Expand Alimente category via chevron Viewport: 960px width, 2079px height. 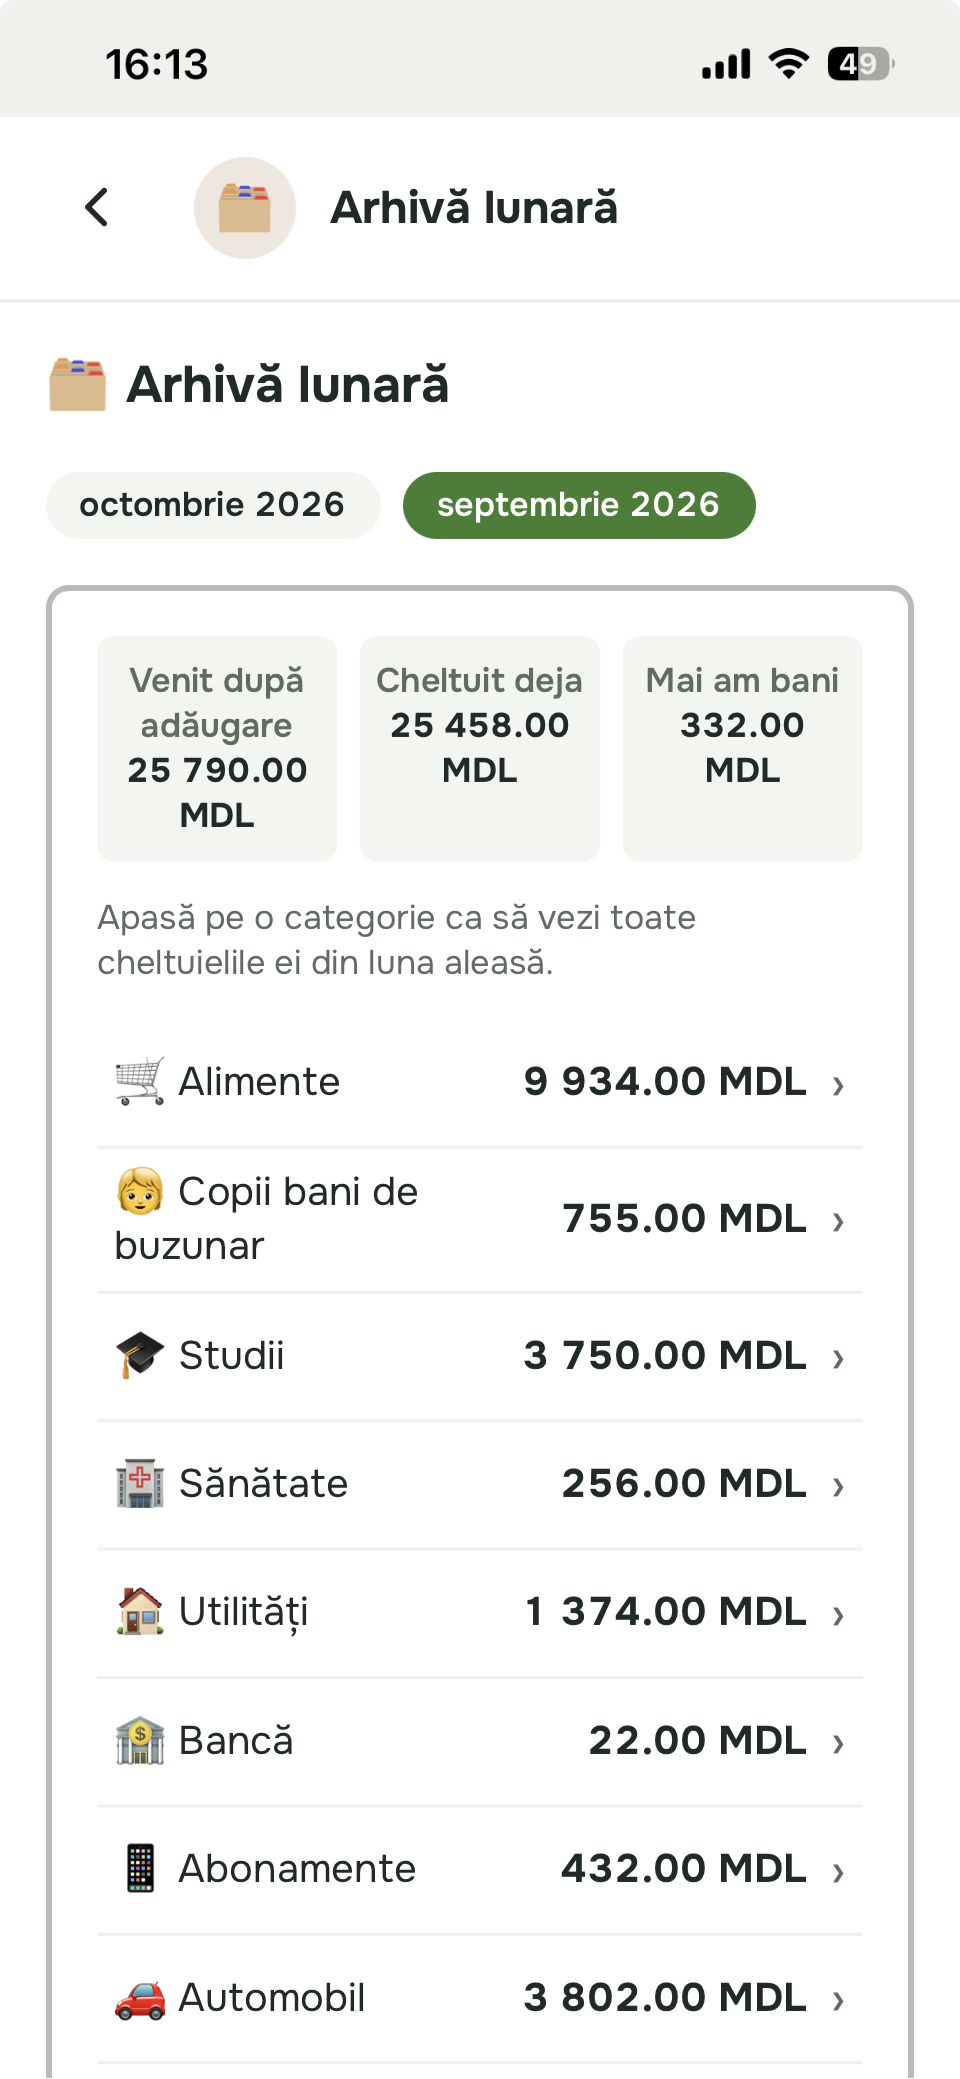(839, 1084)
